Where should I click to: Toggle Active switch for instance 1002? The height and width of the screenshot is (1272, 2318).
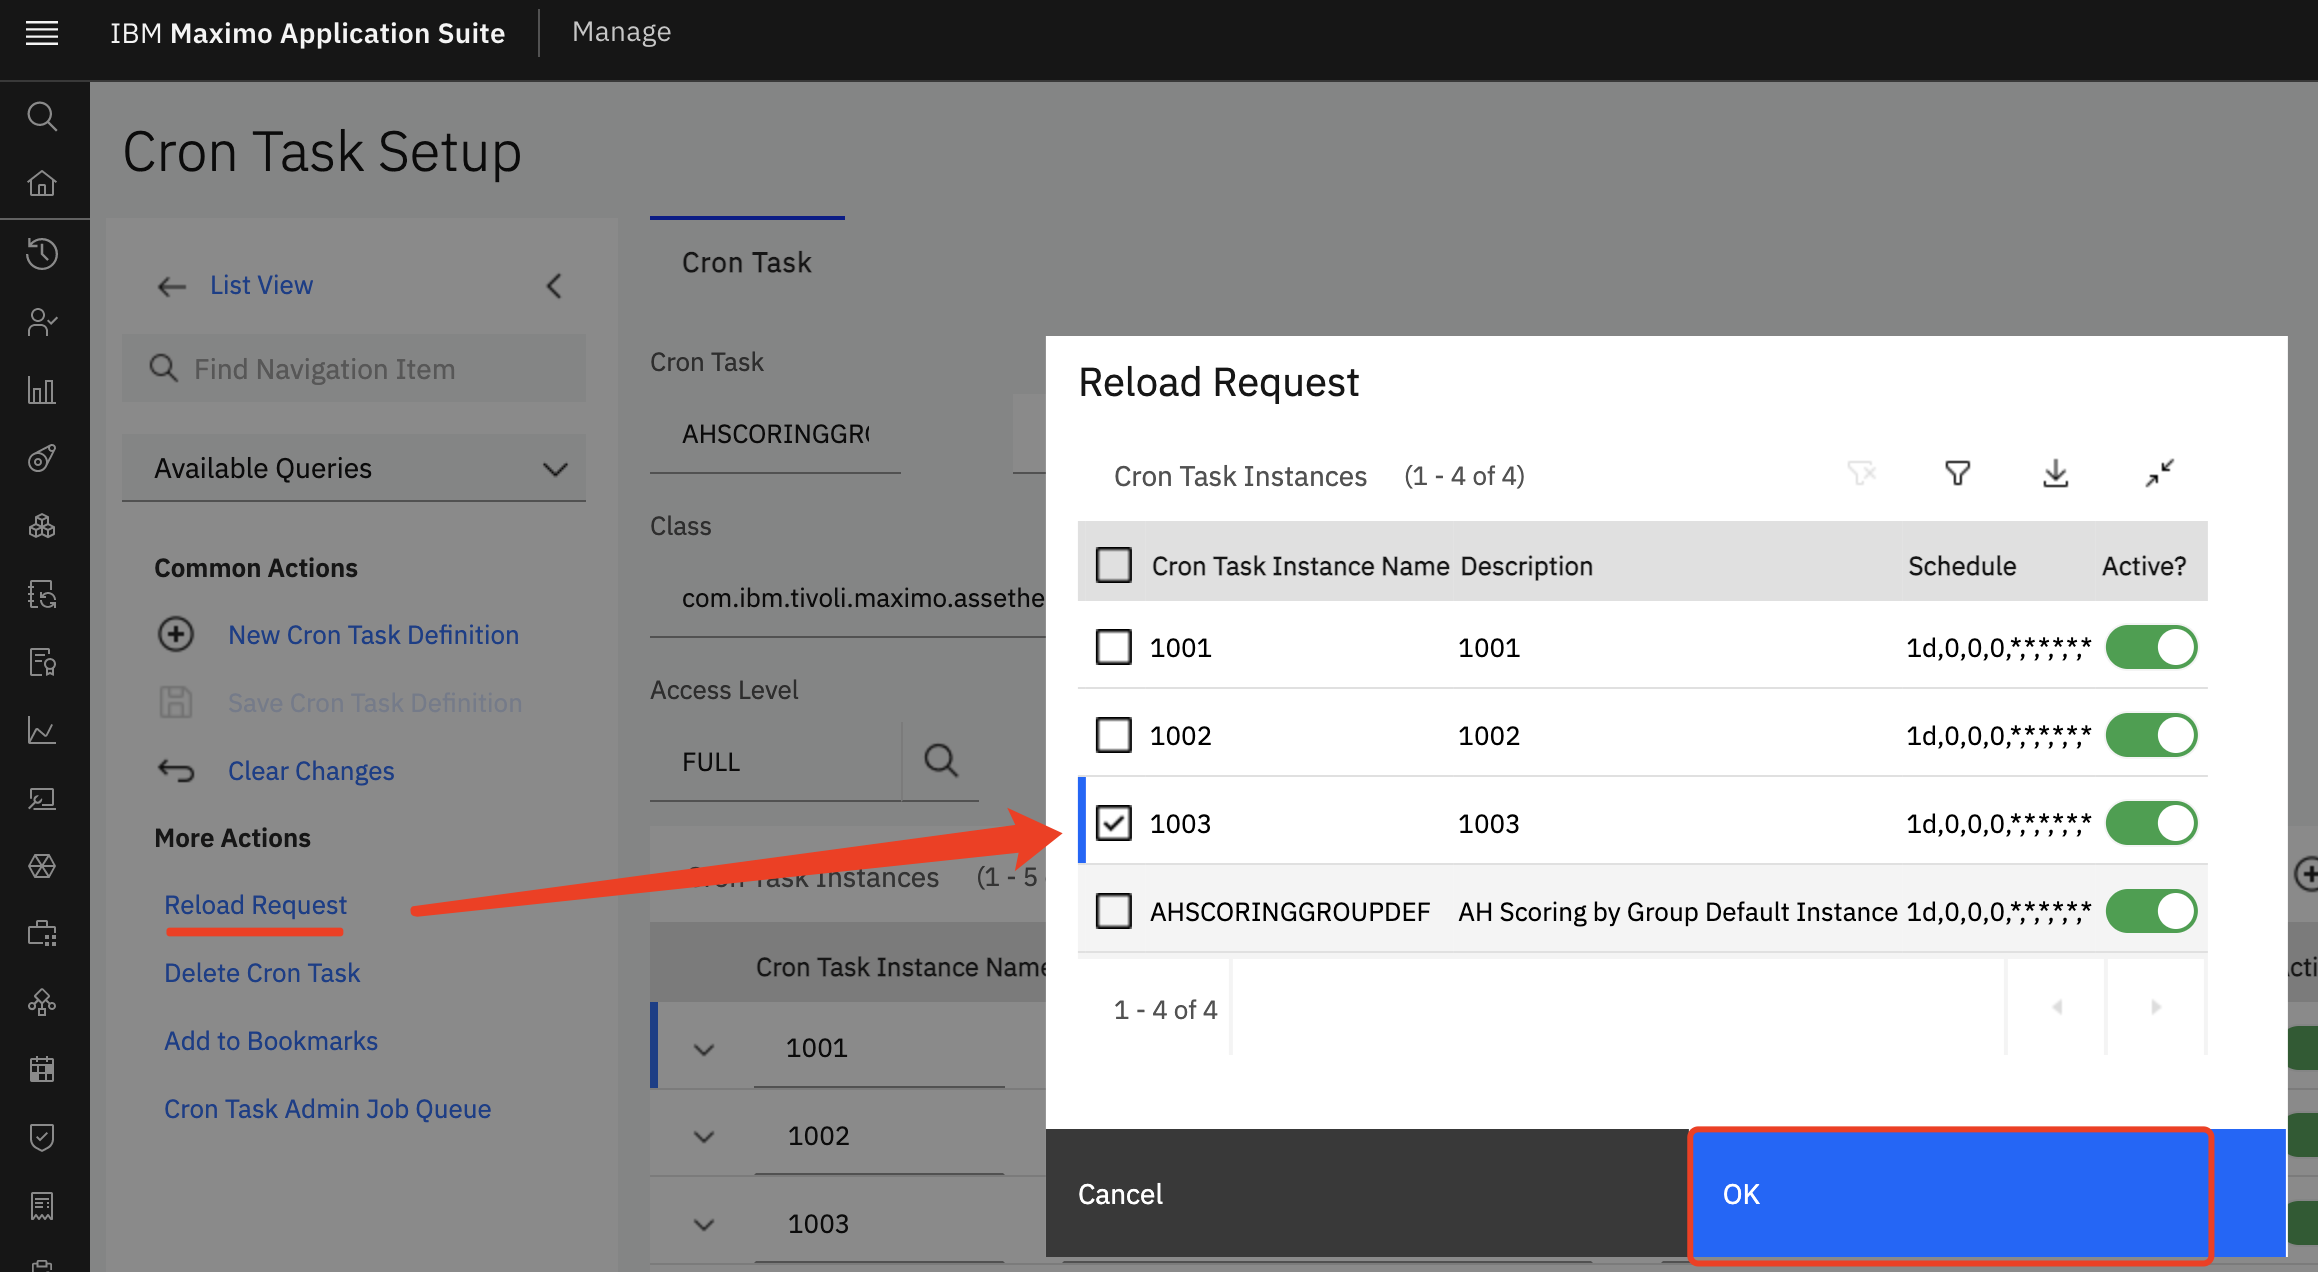pos(2151,735)
